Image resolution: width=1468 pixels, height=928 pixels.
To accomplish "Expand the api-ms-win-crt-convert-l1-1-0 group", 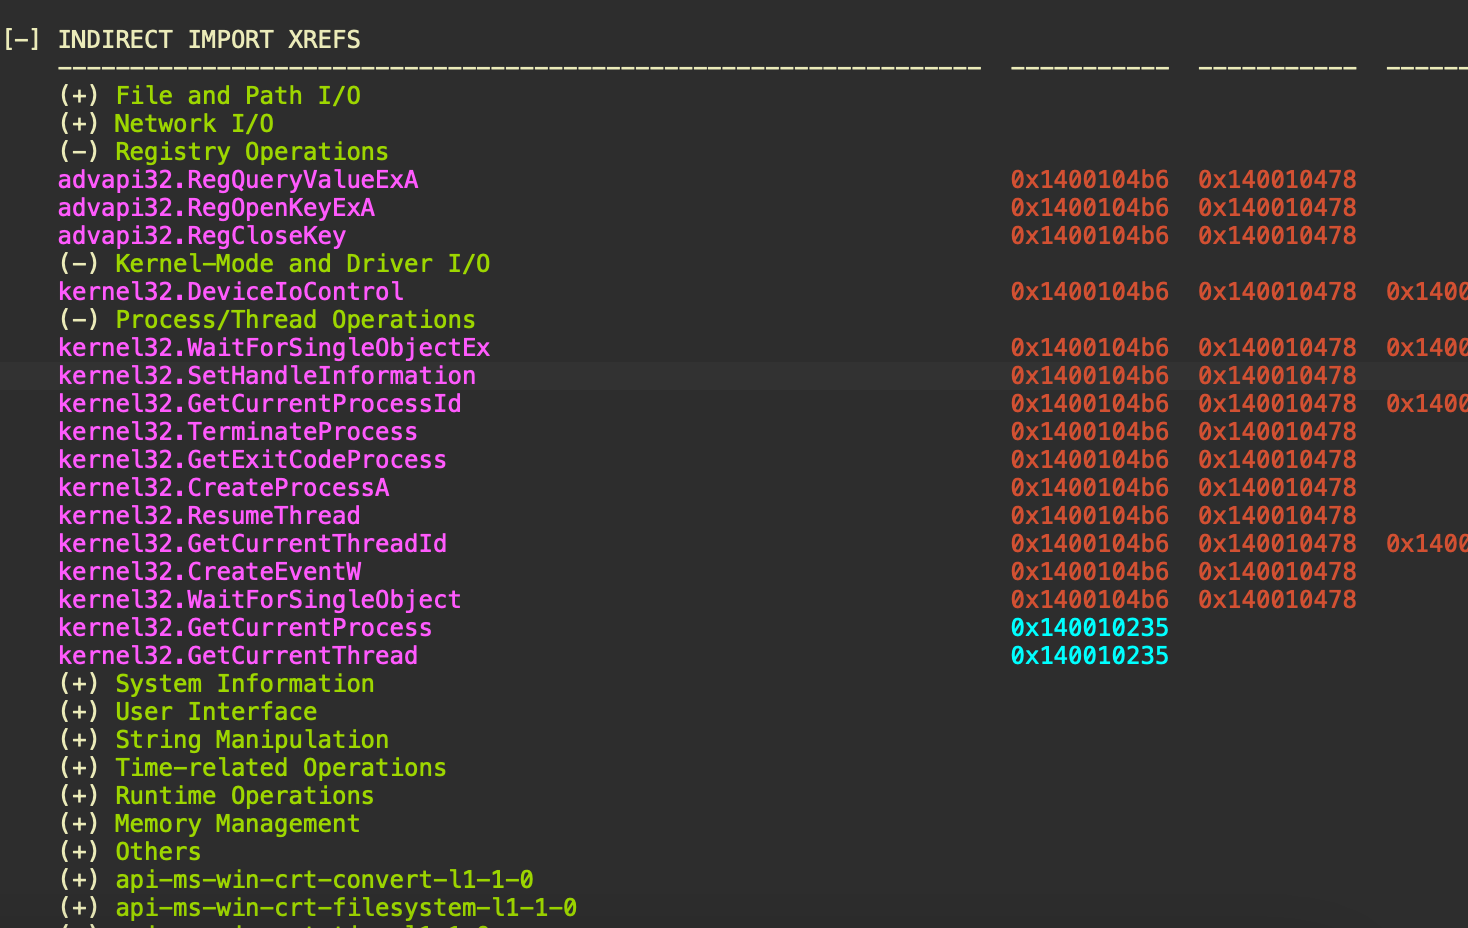I will [79, 880].
